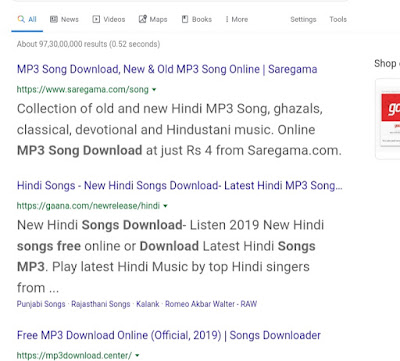This screenshot has width=400, height=361.
Task: Open the Kalank sitelink
Action: coord(148,304)
